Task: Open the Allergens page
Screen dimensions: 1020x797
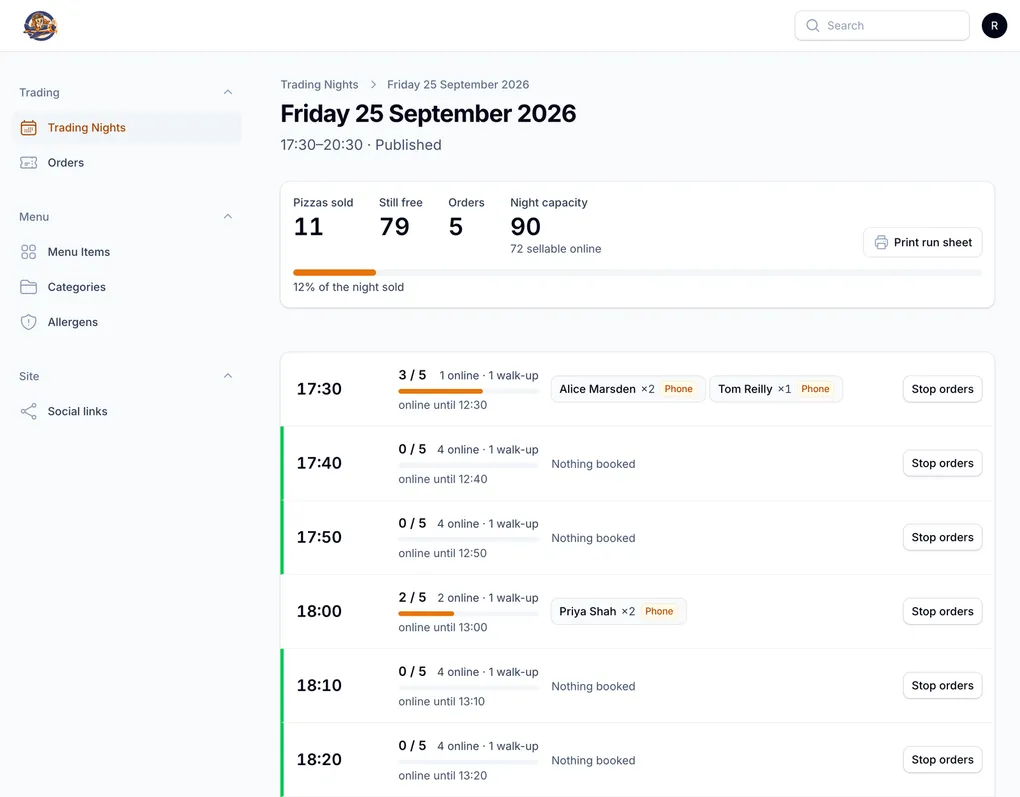Action: pos(128,322)
